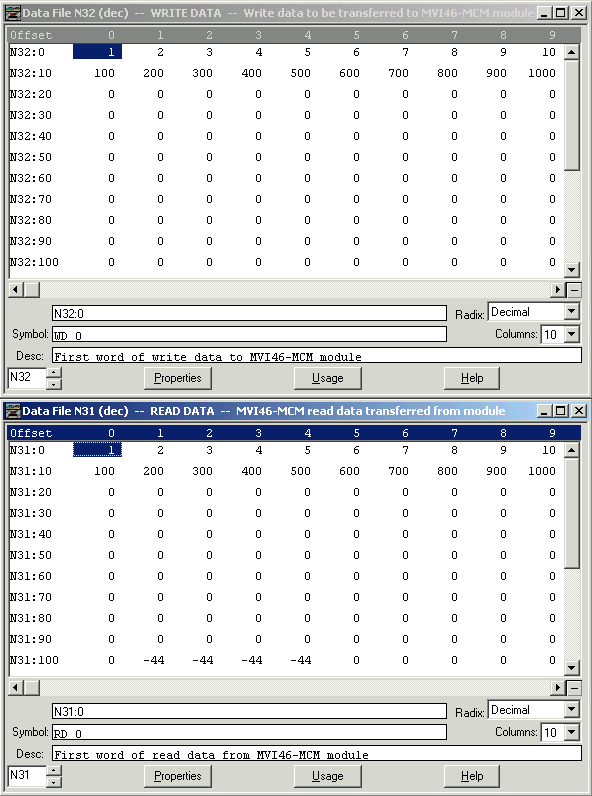
Task: Select N32 cell with value 1000
Action: click(542, 73)
